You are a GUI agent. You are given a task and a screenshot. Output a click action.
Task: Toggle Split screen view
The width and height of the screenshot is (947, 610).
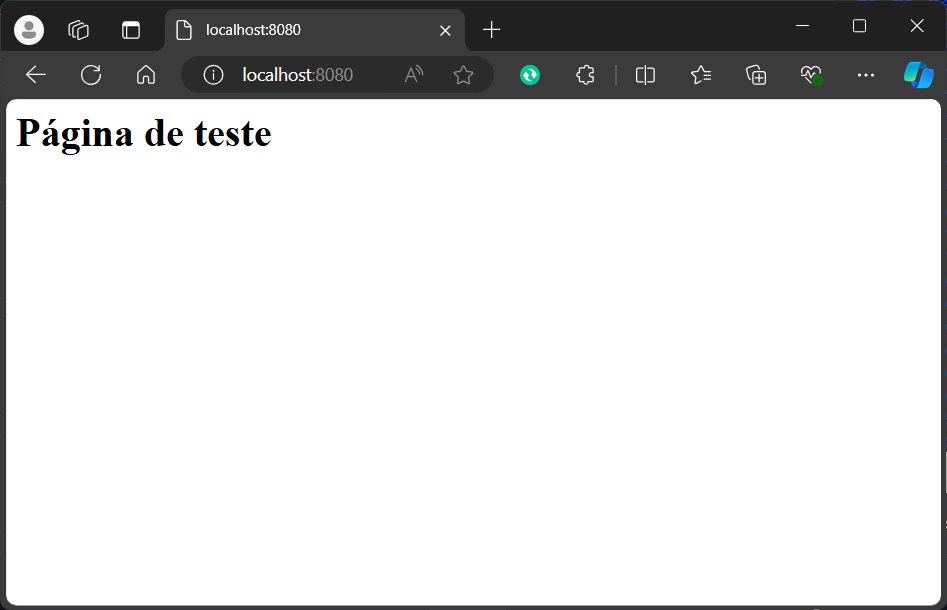(645, 75)
